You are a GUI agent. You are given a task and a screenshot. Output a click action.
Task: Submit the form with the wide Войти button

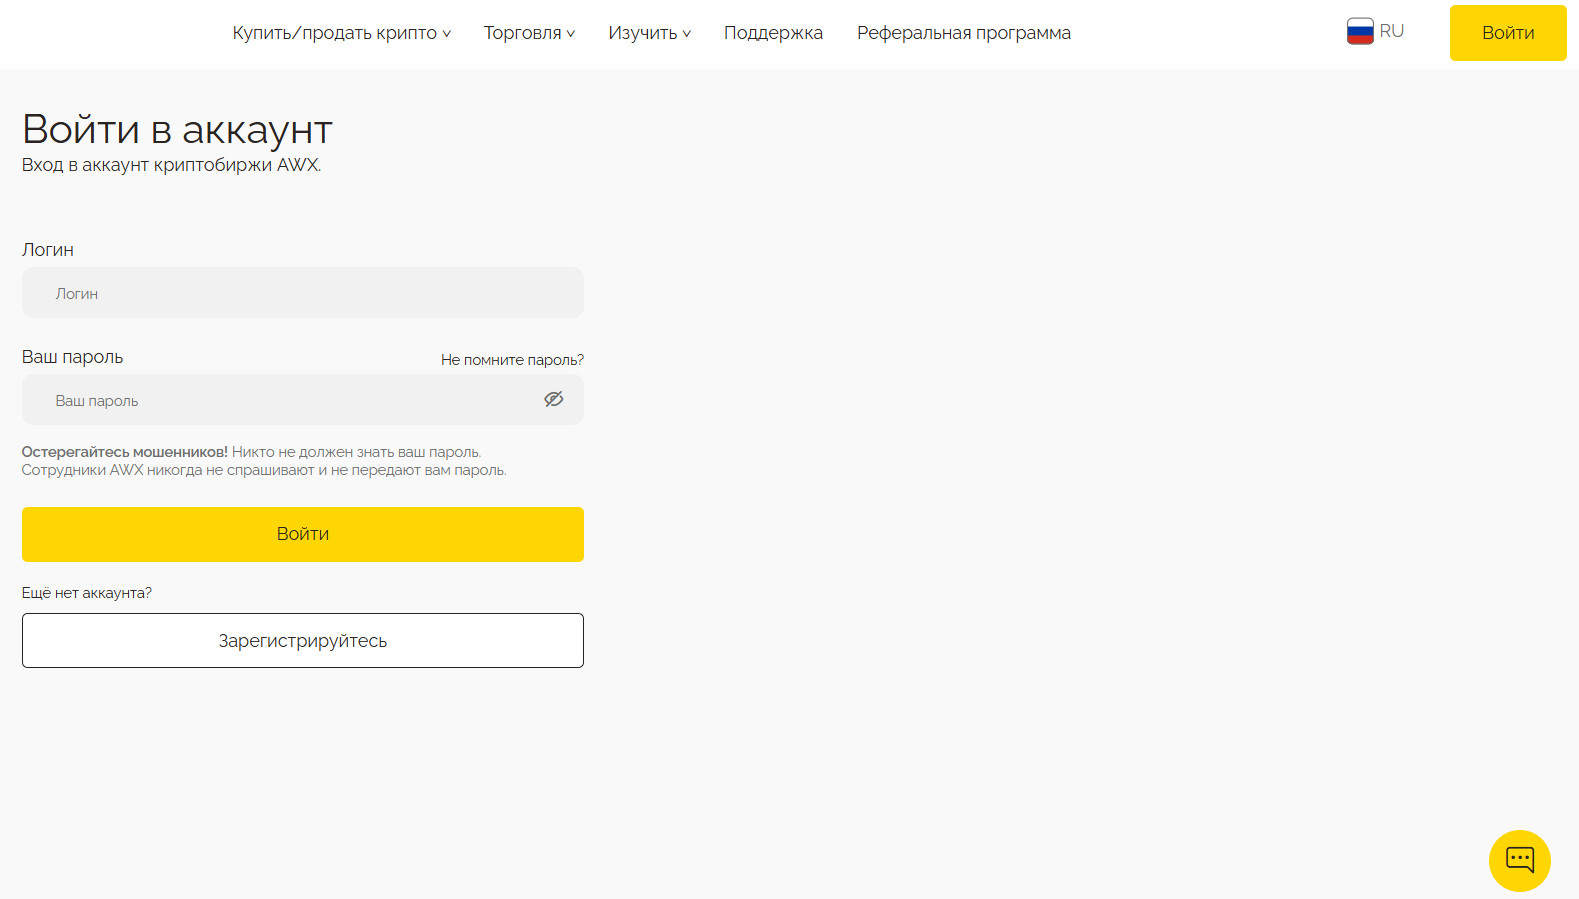click(x=302, y=534)
